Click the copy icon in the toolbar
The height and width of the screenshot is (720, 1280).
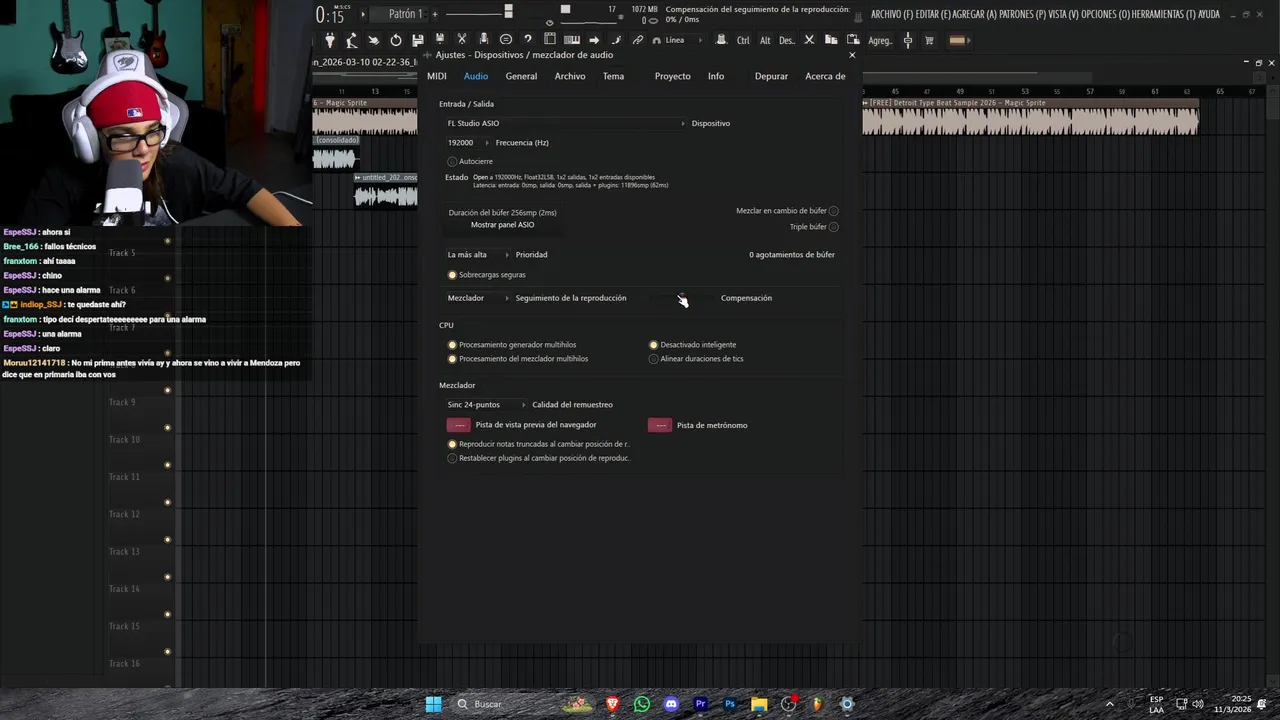[831, 40]
